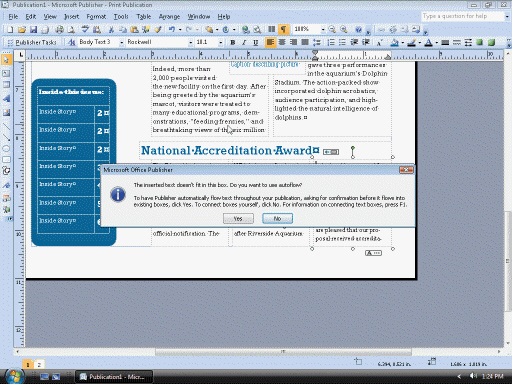Select the Oval shape tool
The width and height of the screenshot is (512, 384).
point(6,149)
